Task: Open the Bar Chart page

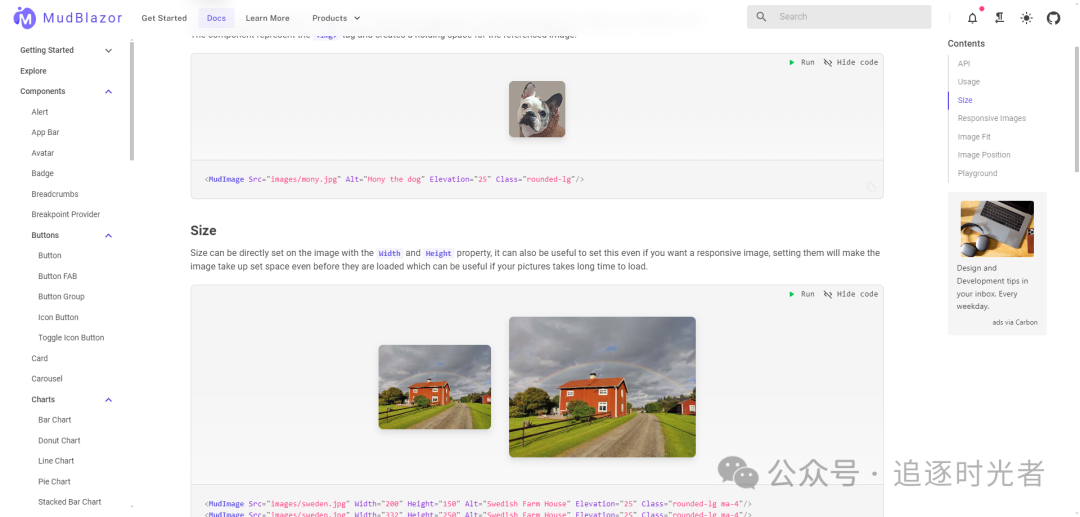Action: 54,420
